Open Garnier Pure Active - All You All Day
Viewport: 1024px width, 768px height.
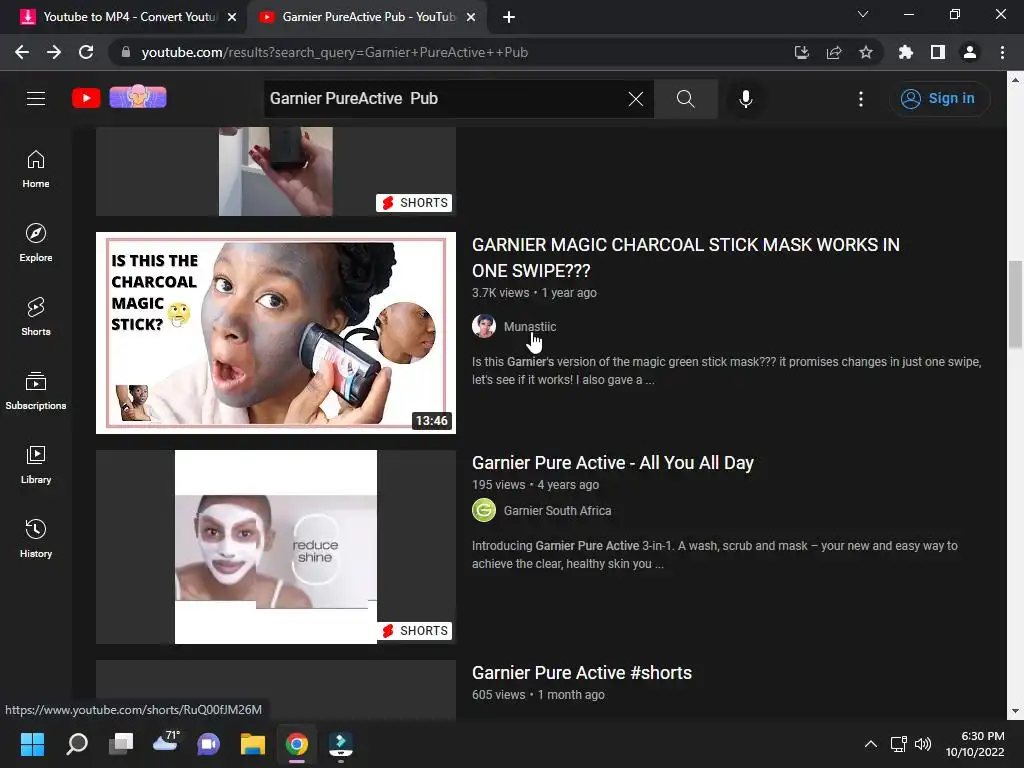tap(613, 462)
